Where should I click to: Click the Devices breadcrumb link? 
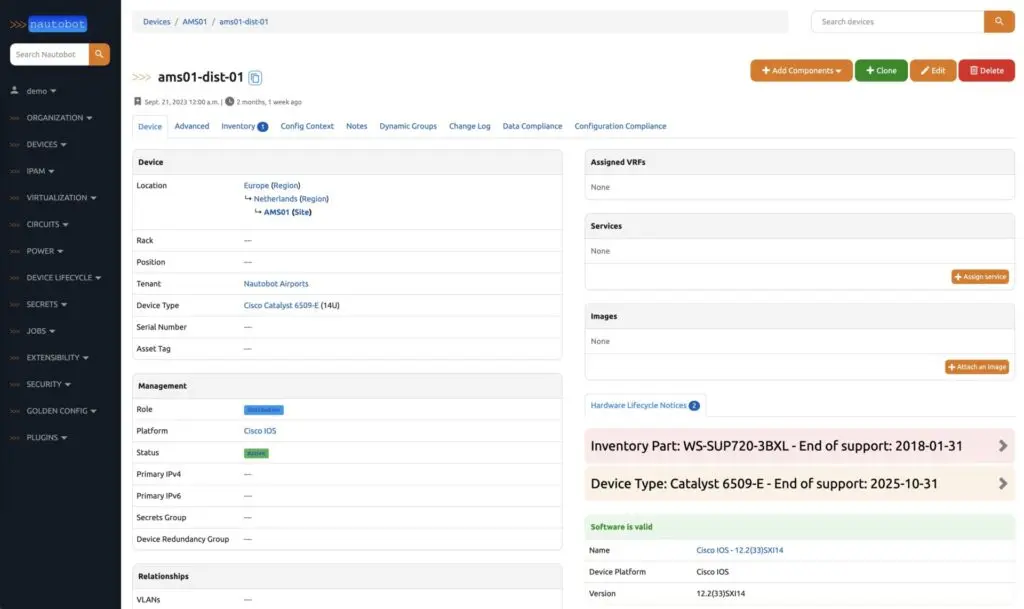[157, 22]
